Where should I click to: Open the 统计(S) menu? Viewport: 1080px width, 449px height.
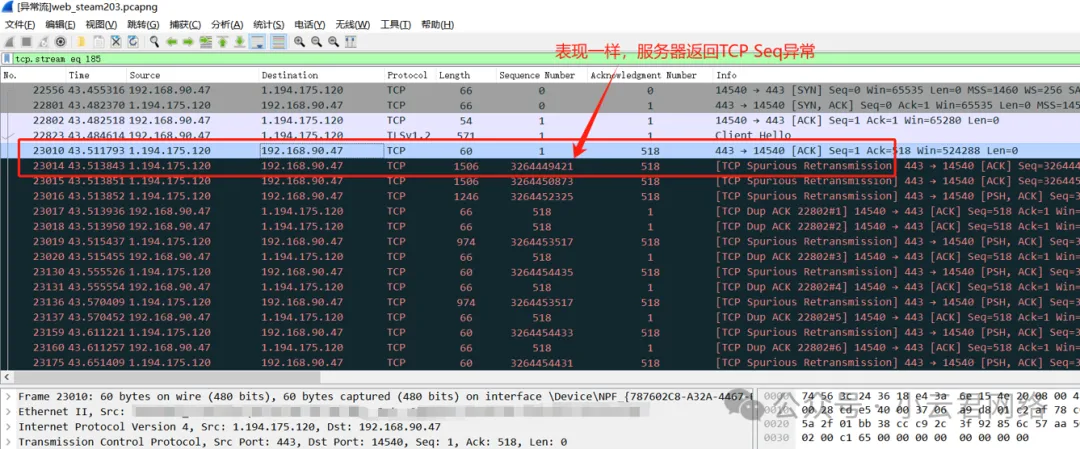[x=269, y=24]
